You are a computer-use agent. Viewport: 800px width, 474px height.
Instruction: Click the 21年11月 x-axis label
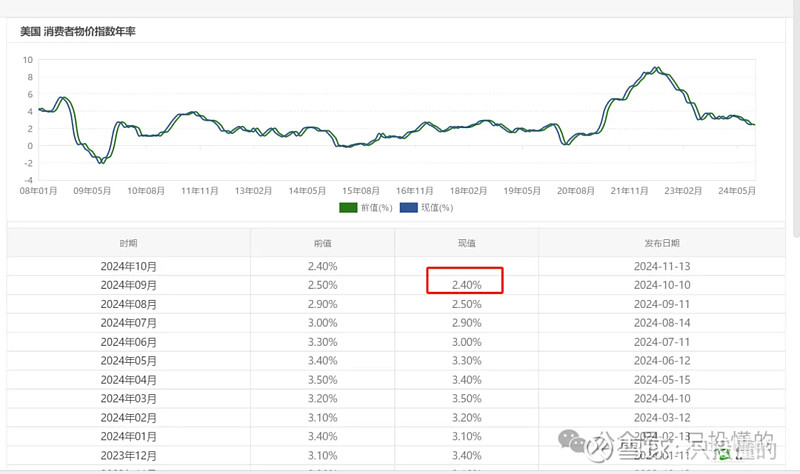(x=630, y=191)
